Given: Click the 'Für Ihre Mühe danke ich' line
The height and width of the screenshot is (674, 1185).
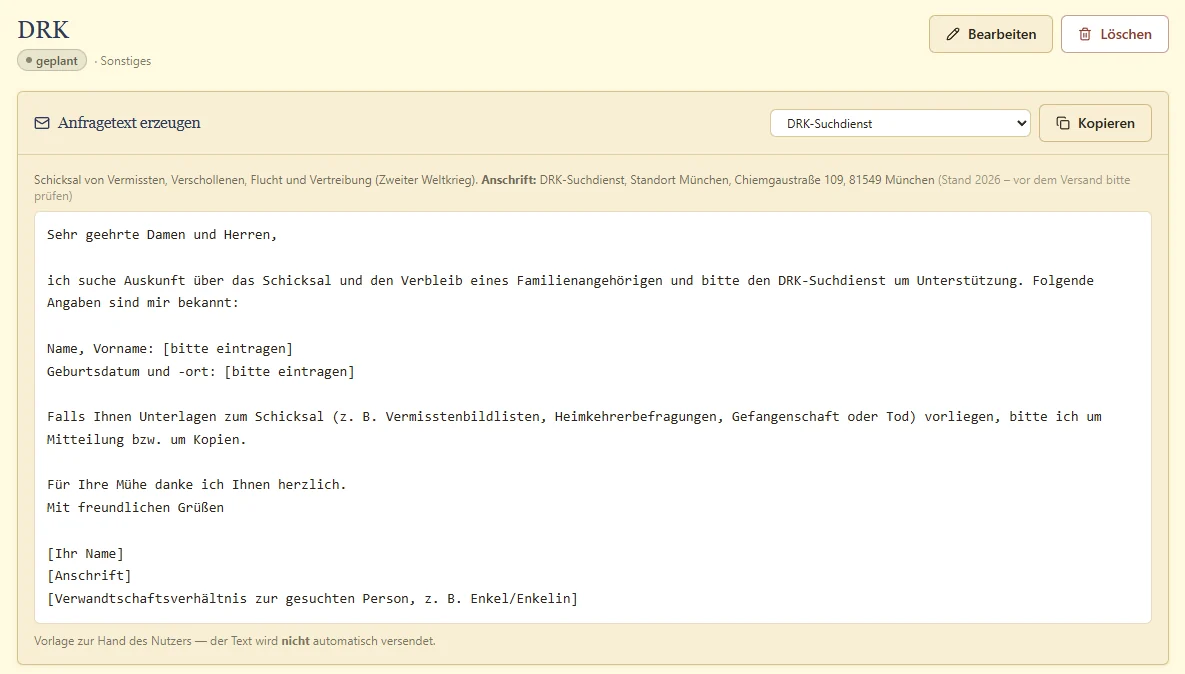Looking at the screenshot, I should click(196, 484).
